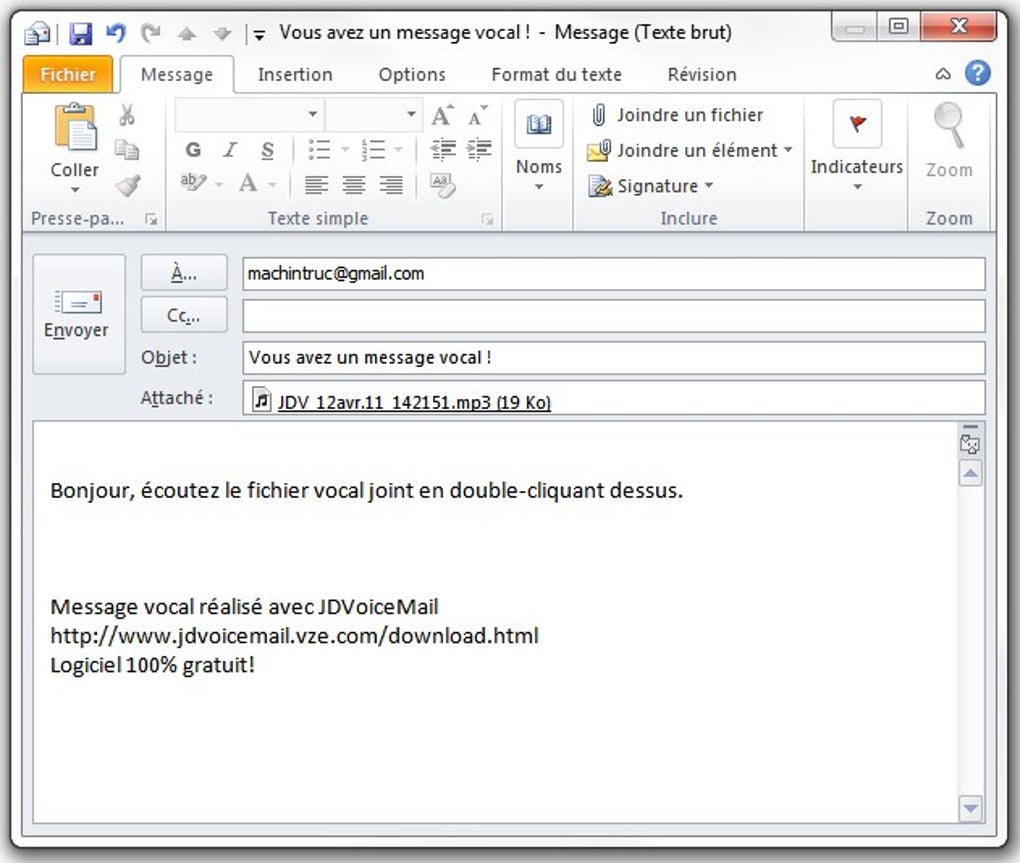The width and height of the screenshot is (1020, 863).
Task: Open the attached JDV mp3 file
Action: [414, 402]
